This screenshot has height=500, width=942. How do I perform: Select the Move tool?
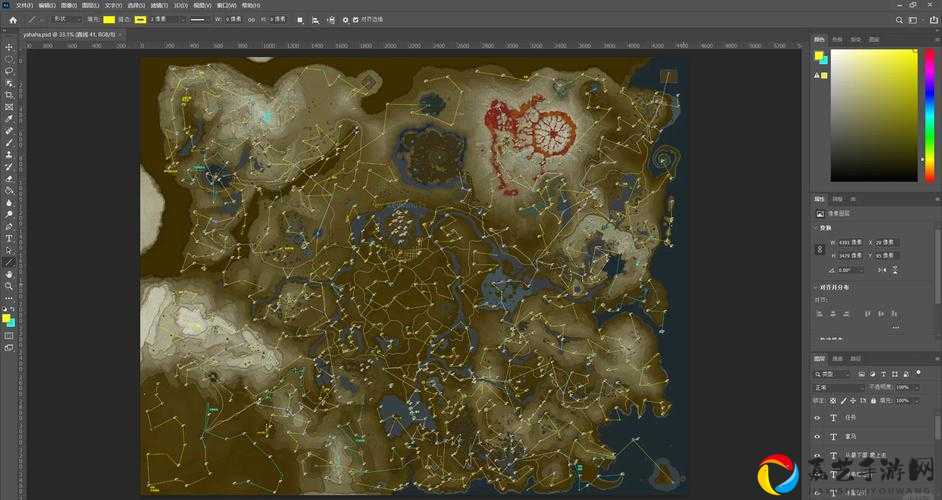tap(9, 47)
